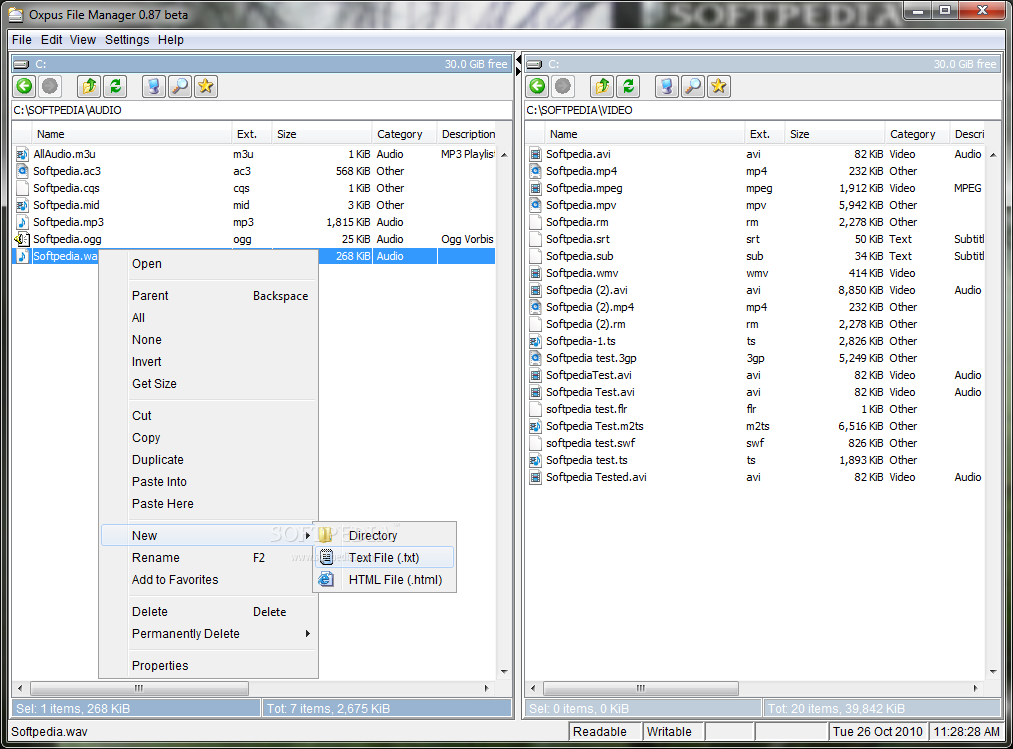Open the Edit menu
This screenshot has width=1013, height=749.
click(x=52, y=39)
